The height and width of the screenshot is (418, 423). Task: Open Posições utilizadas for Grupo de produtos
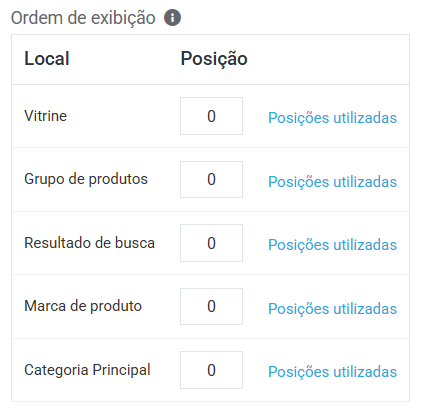point(332,182)
